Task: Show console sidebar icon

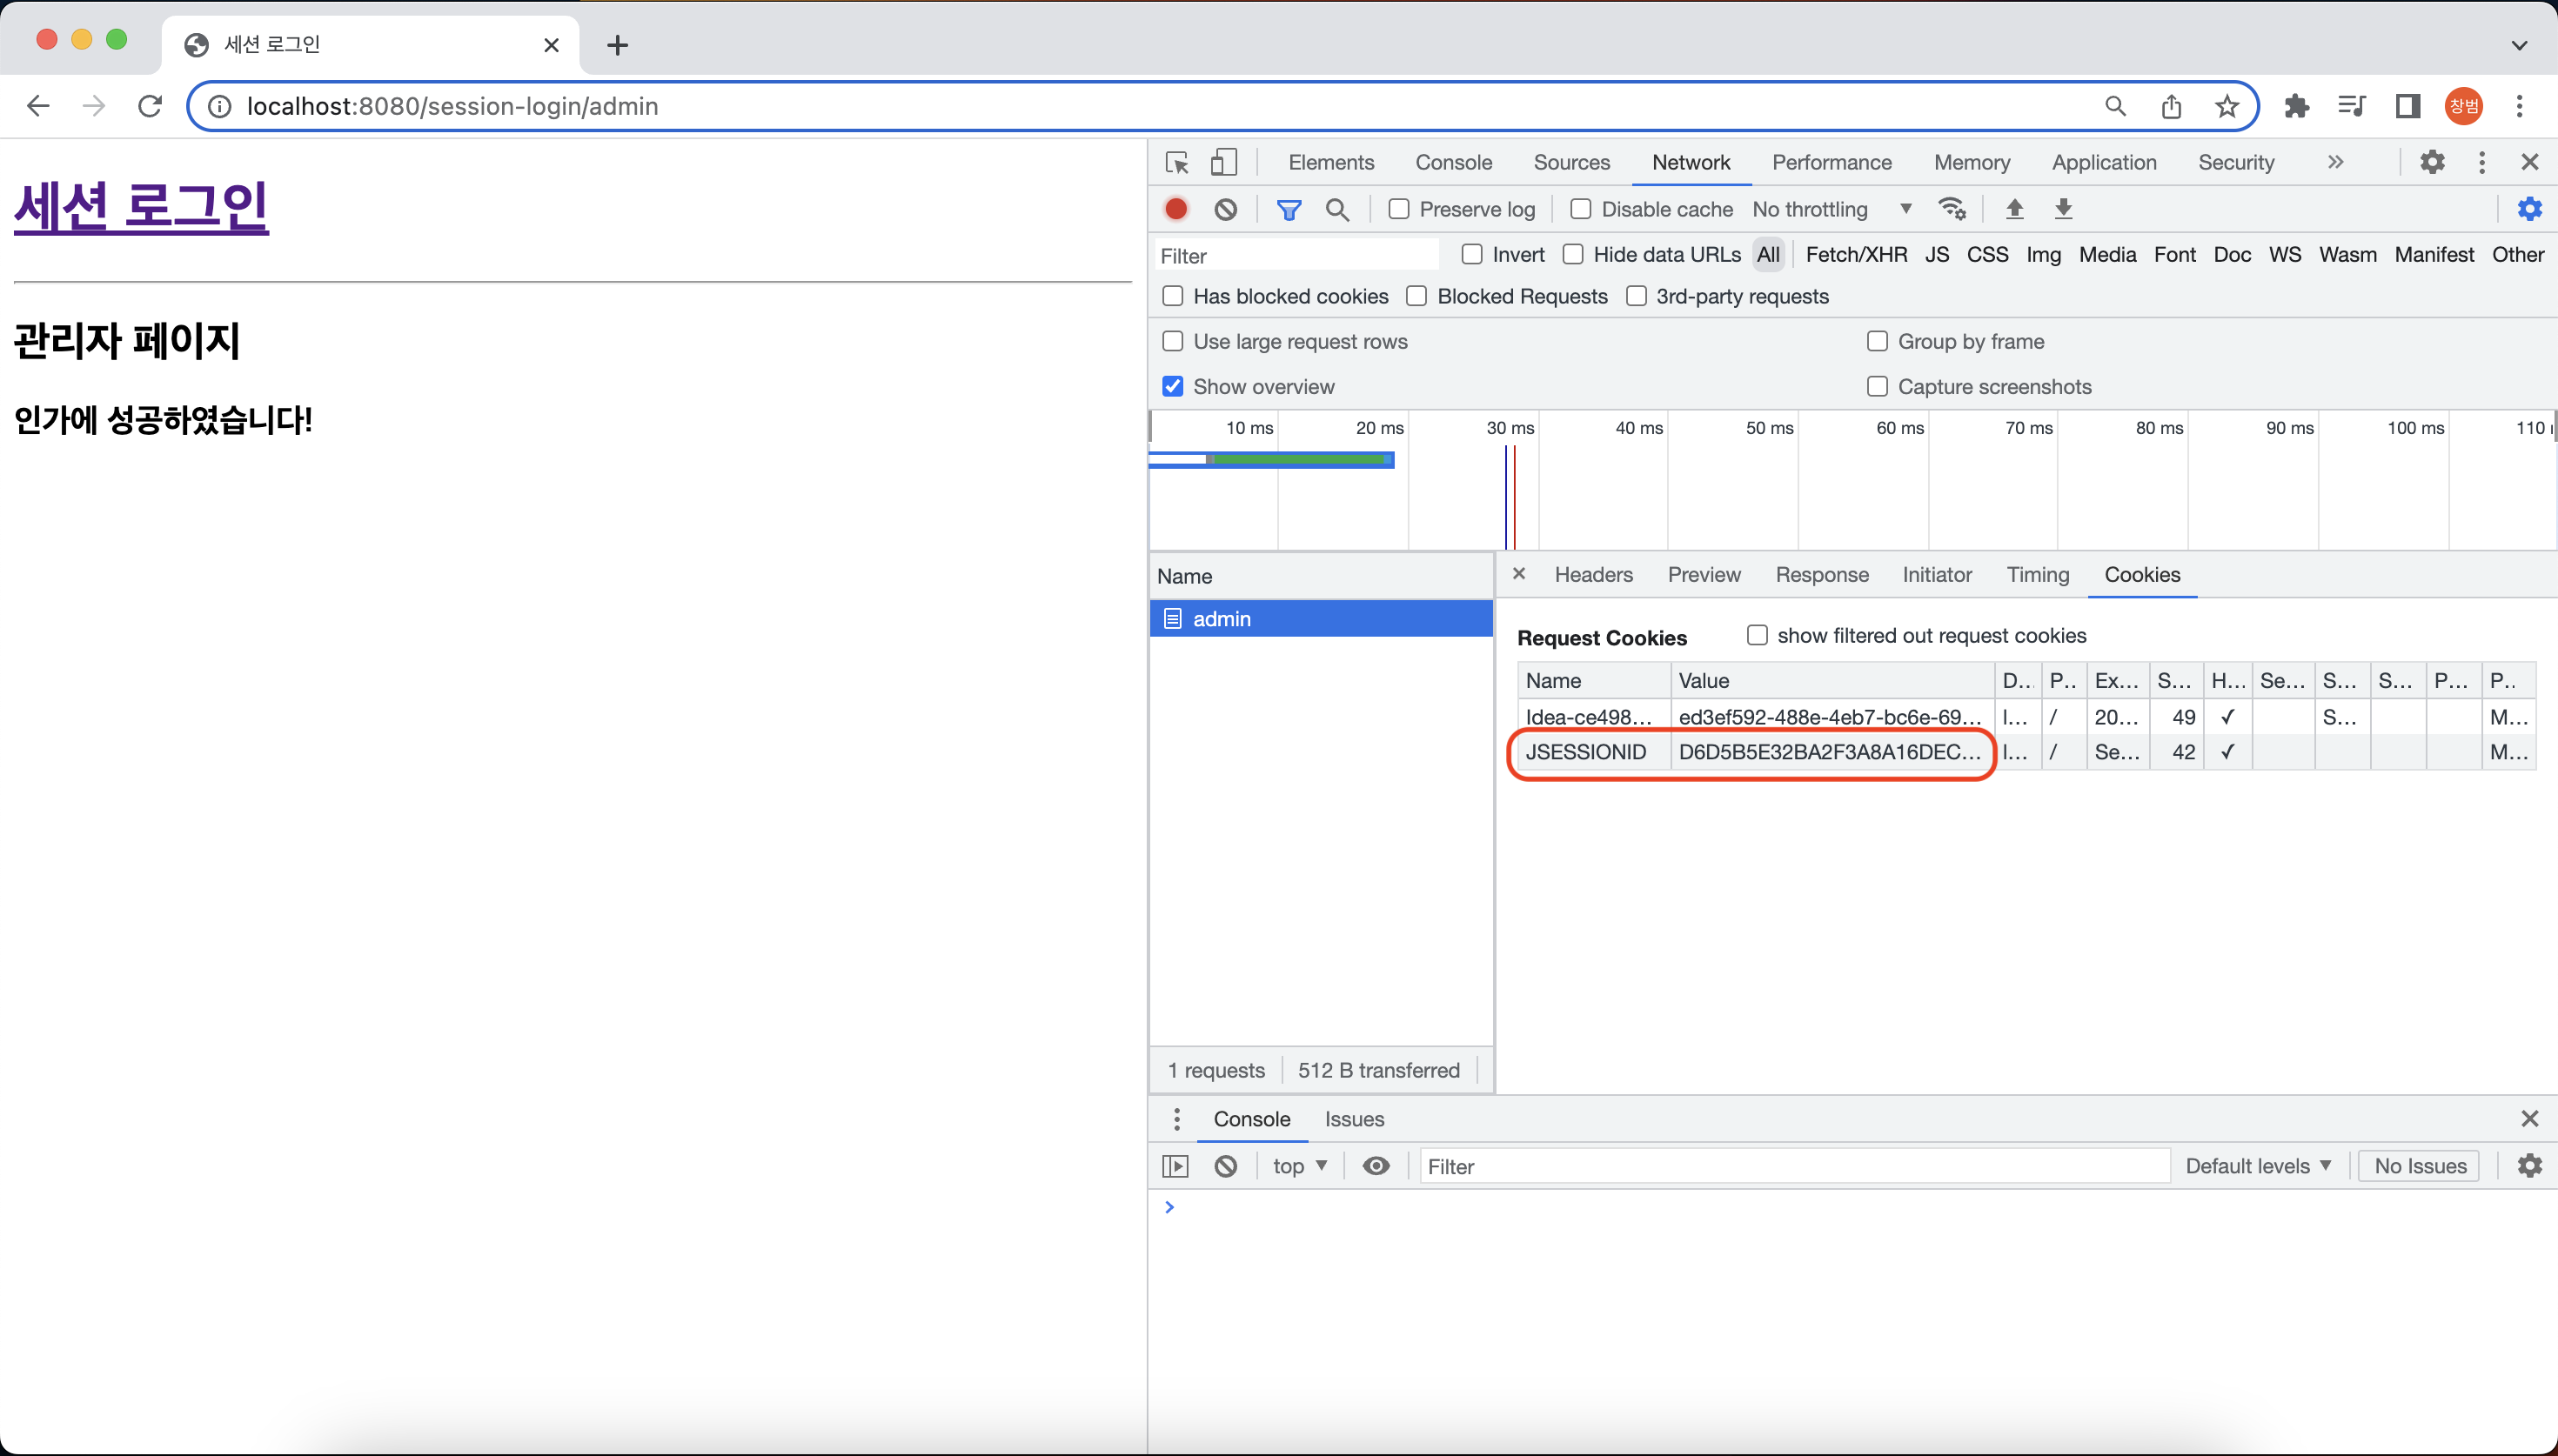Action: click(x=1175, y=1166)
